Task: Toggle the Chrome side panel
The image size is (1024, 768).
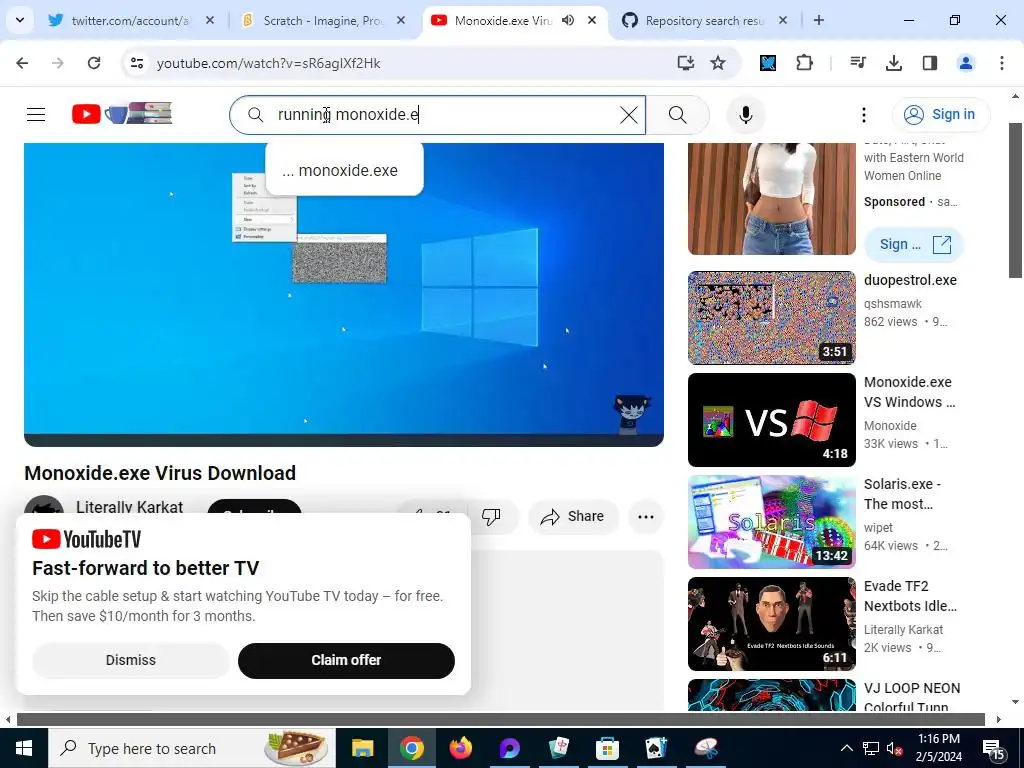Action: click(x=929, y=63)
